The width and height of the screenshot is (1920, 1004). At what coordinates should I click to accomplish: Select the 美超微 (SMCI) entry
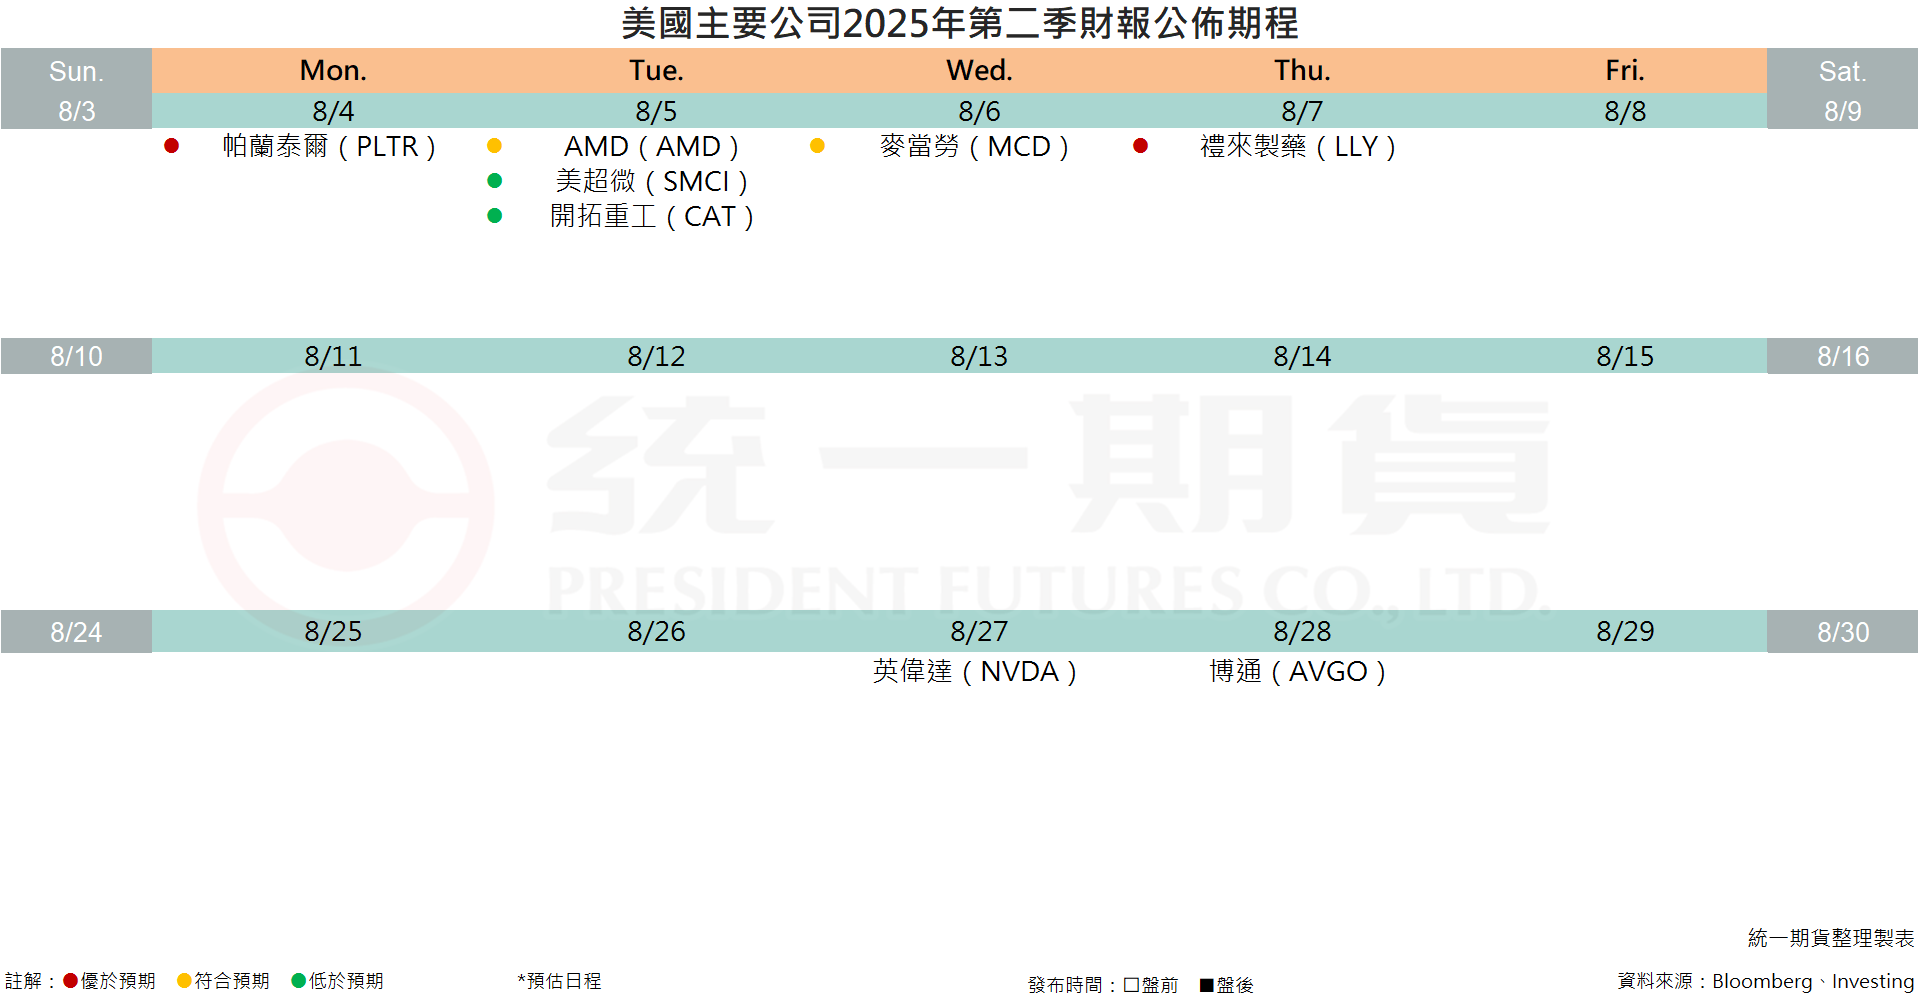pyautogui.click(x=651, y=182)
